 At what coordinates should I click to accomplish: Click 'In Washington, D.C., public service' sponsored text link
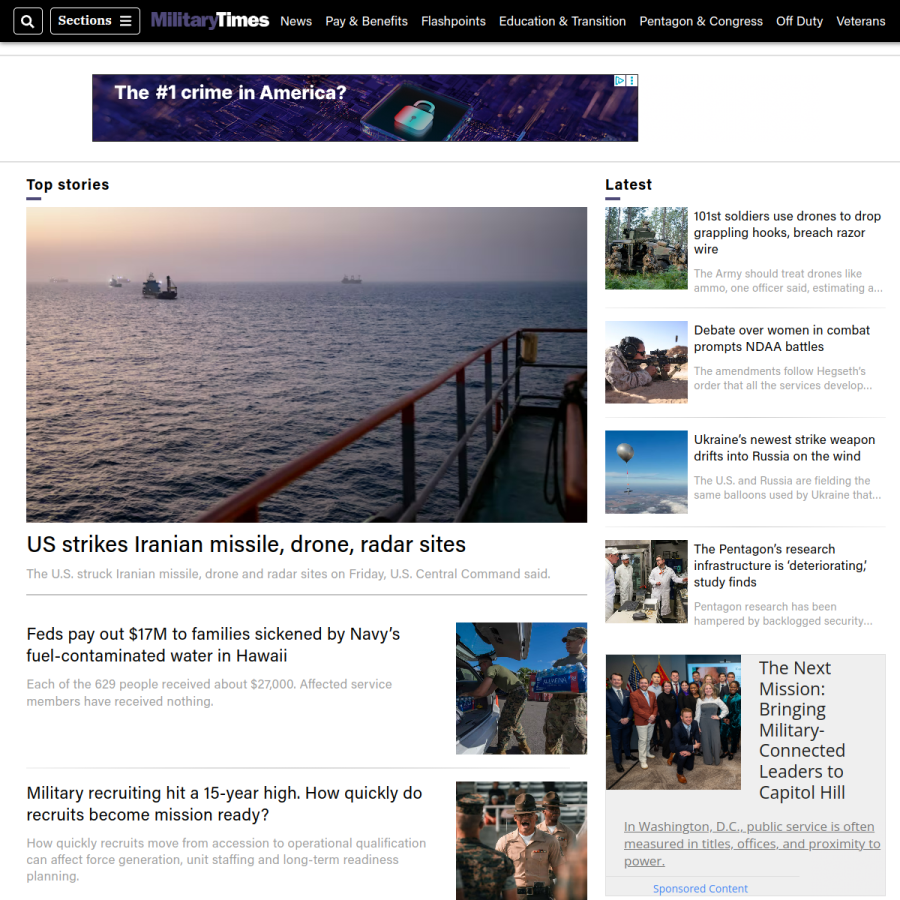pos(752,844)
